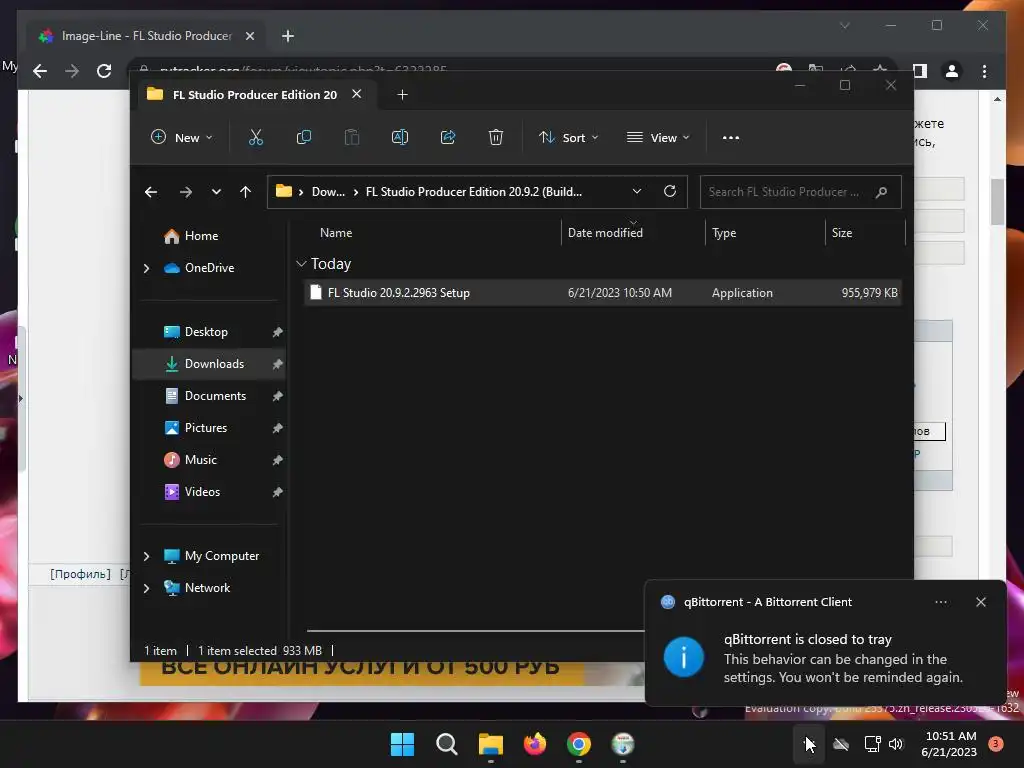Toggle Chrome side panel button
1024x768 pixels.
(x=920, y=71)
